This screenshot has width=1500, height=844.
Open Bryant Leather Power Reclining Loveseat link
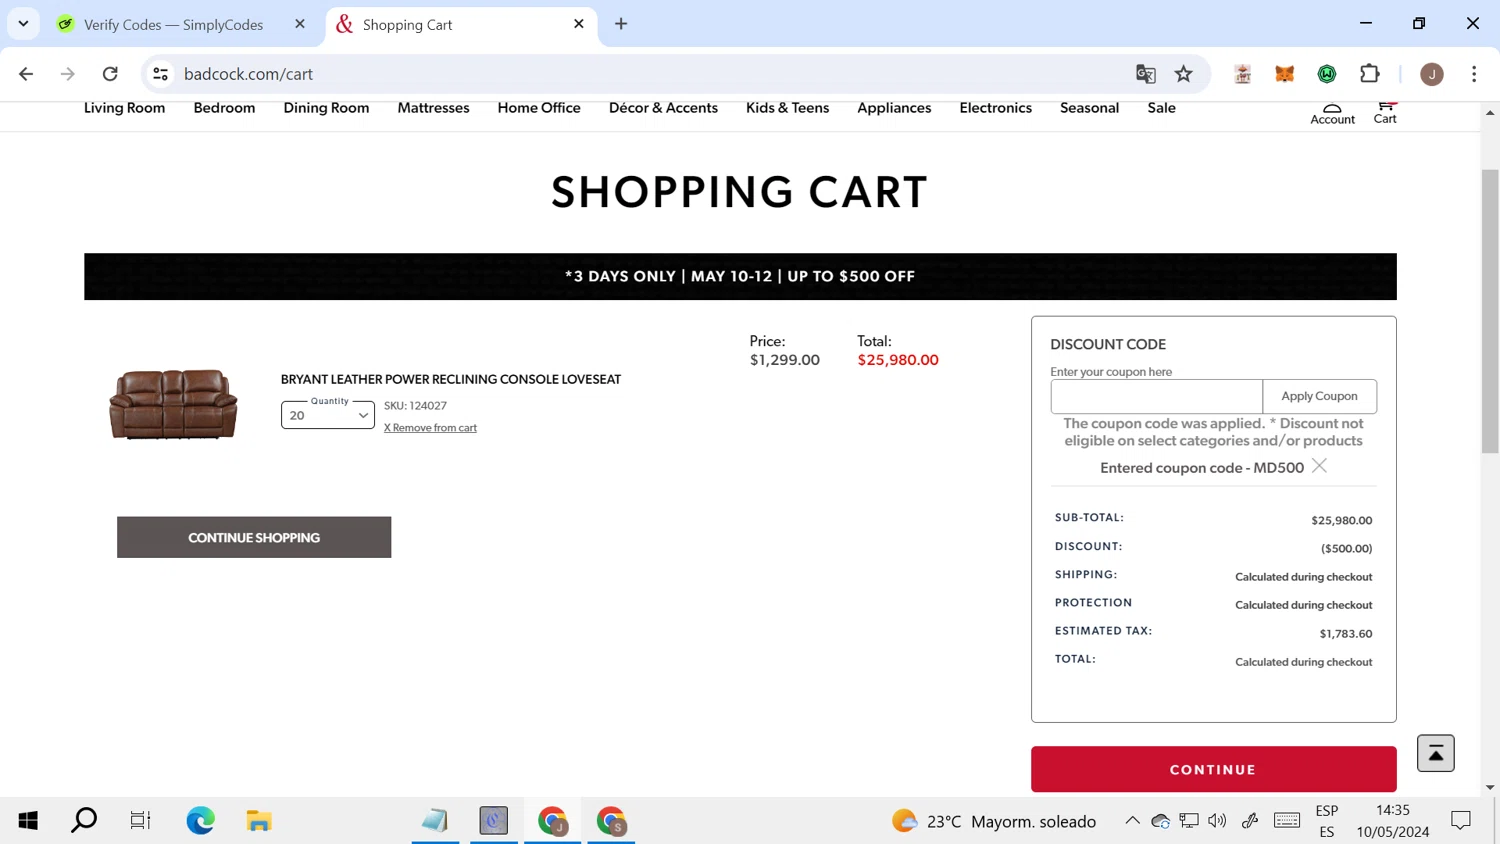click(450, 380)
